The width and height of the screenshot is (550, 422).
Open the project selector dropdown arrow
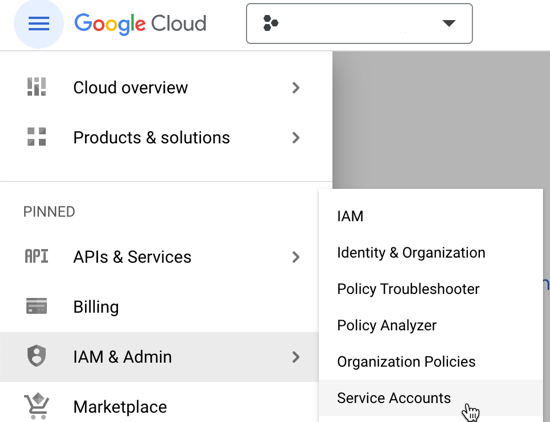pos(449,23)
